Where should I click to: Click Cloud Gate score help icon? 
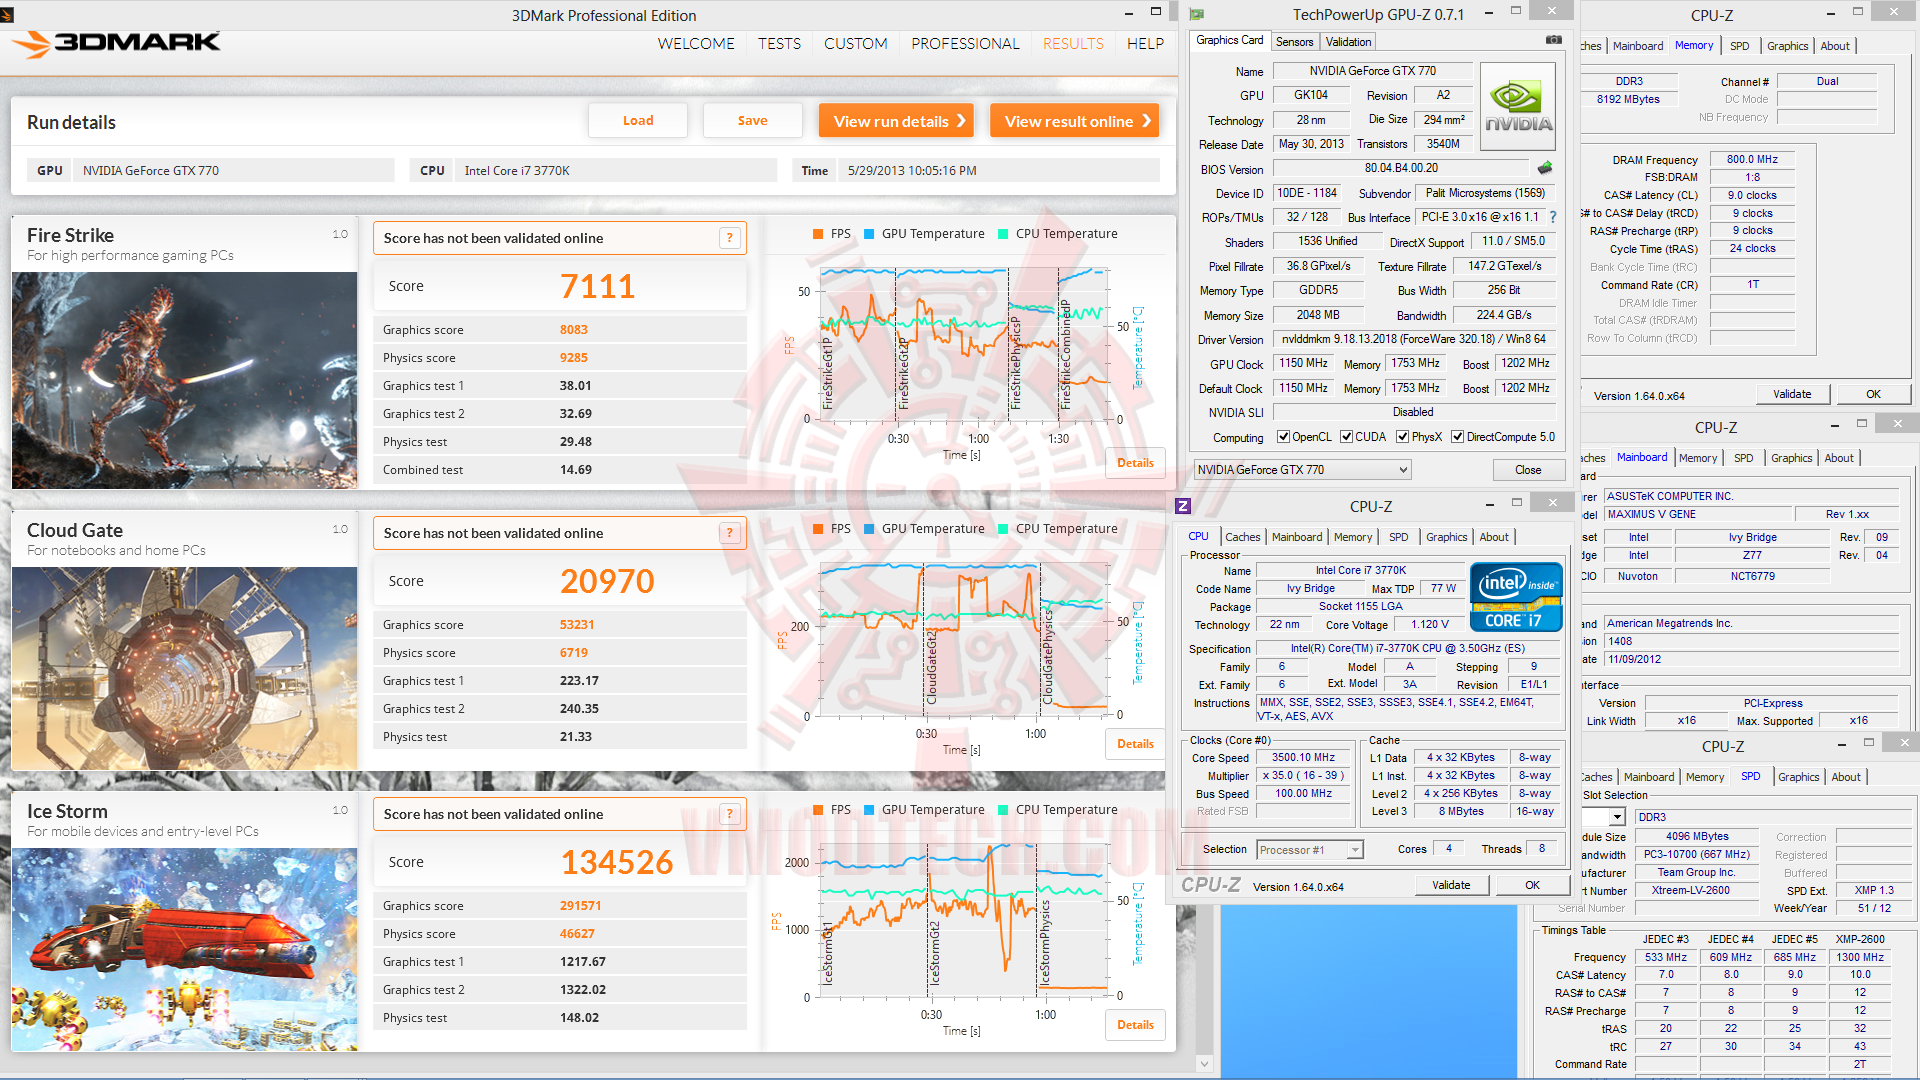730,533
